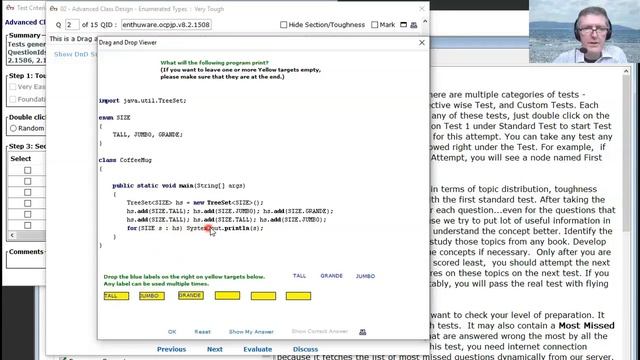The width and height of the screenshot is (640, 360).
Task: Click Show My Answer
Action: [x=251, y=332]
